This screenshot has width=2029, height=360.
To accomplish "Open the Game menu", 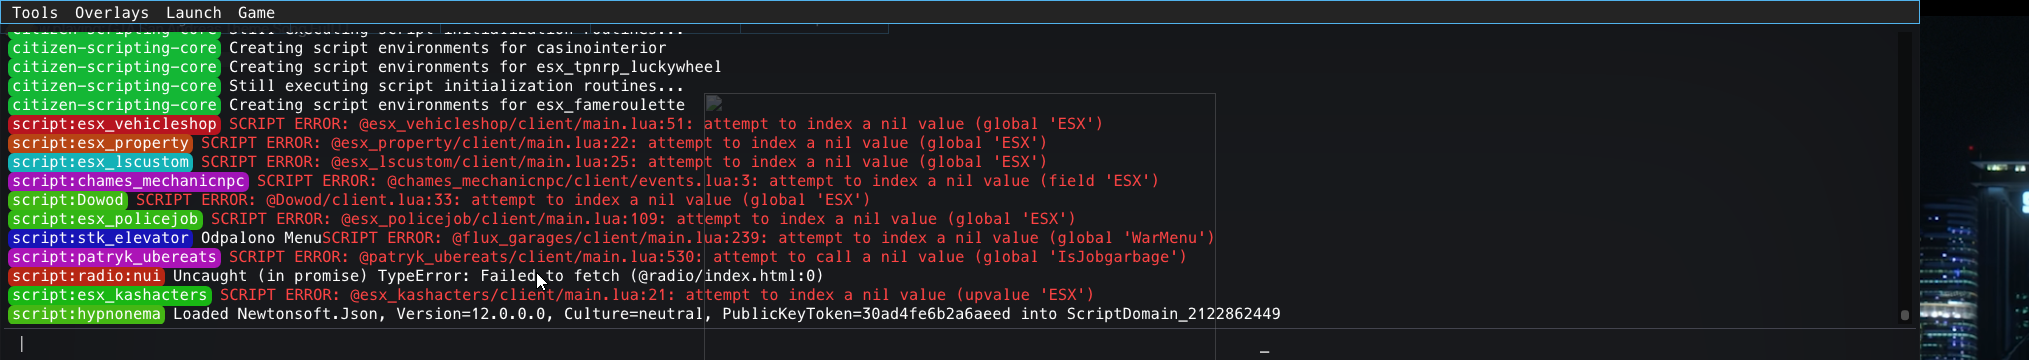I will pos(256,13).
